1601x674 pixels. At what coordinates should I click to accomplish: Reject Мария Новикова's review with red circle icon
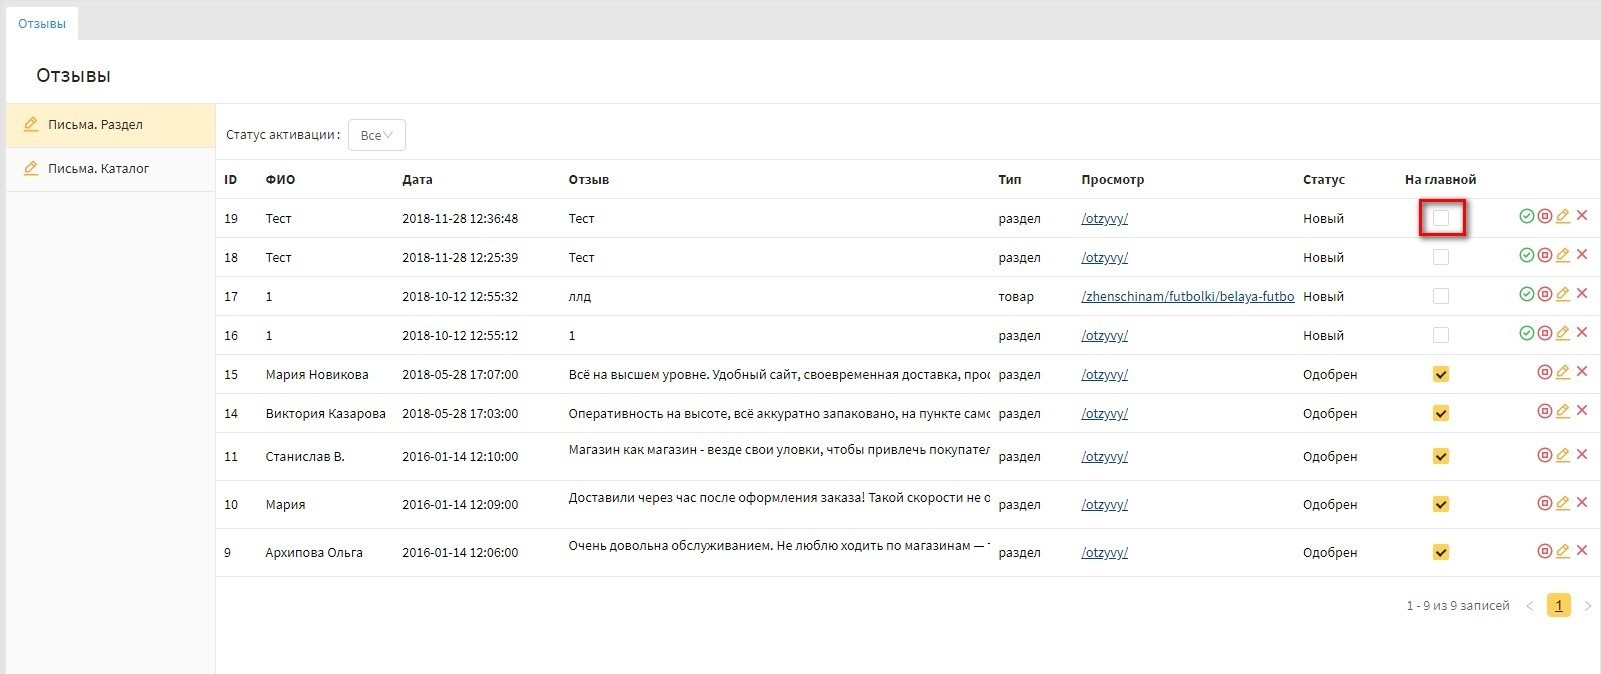pyautogui.click(x=1544, y=372)
